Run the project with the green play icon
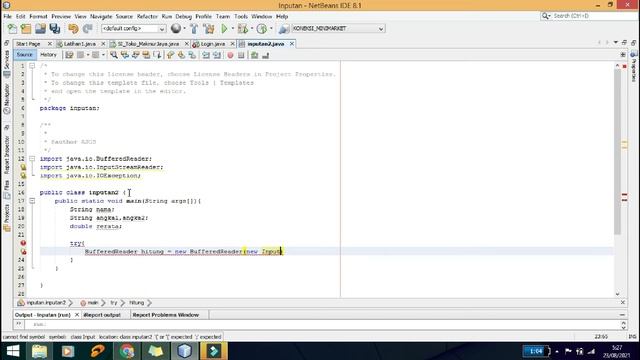 224,29
